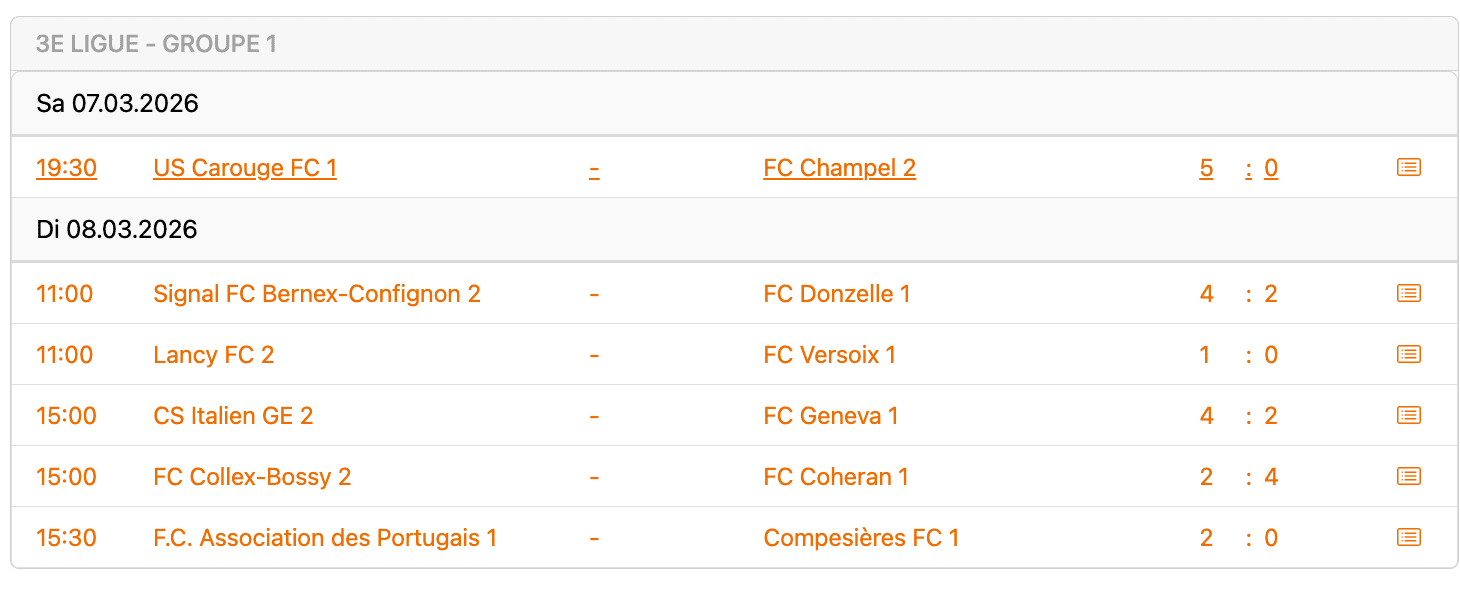Click the 3E LIGUE - GROUPE 1 header

click(156, 44)
